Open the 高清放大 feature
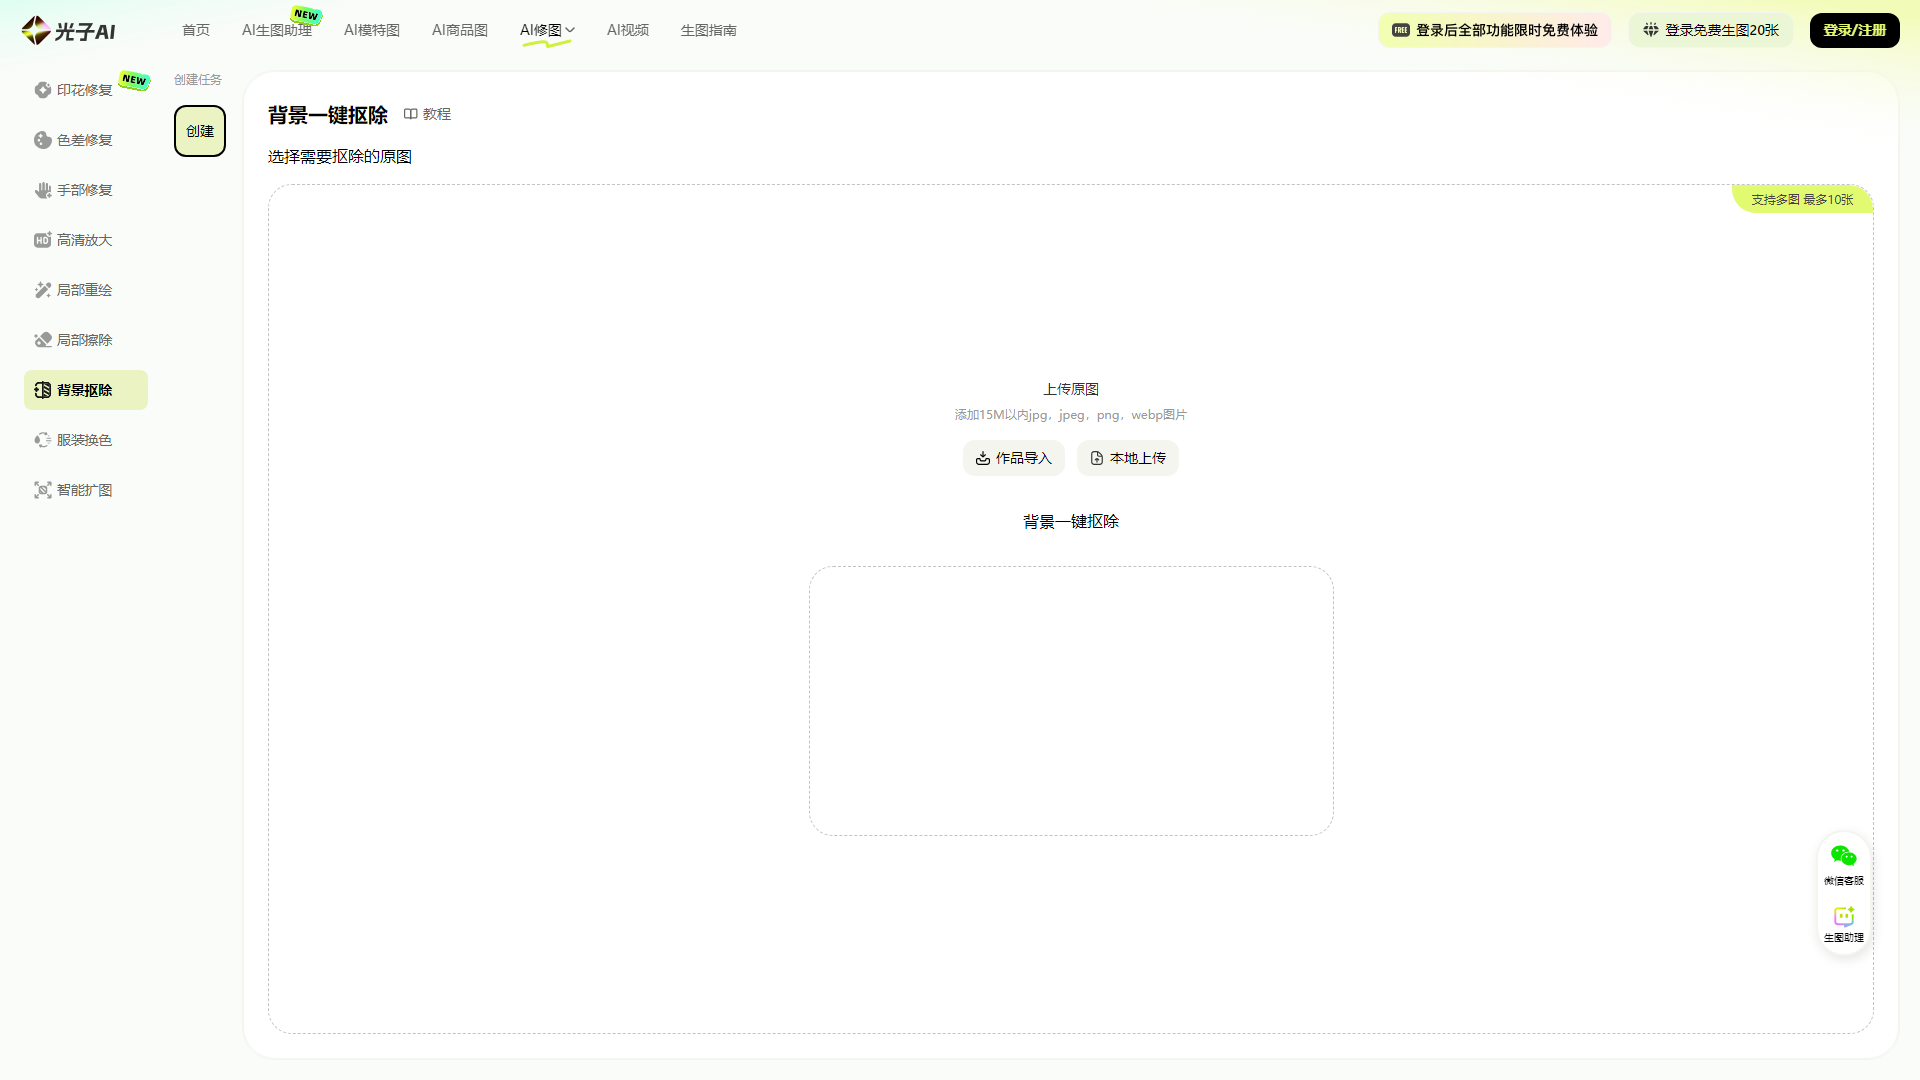 [x=85, y=240]
